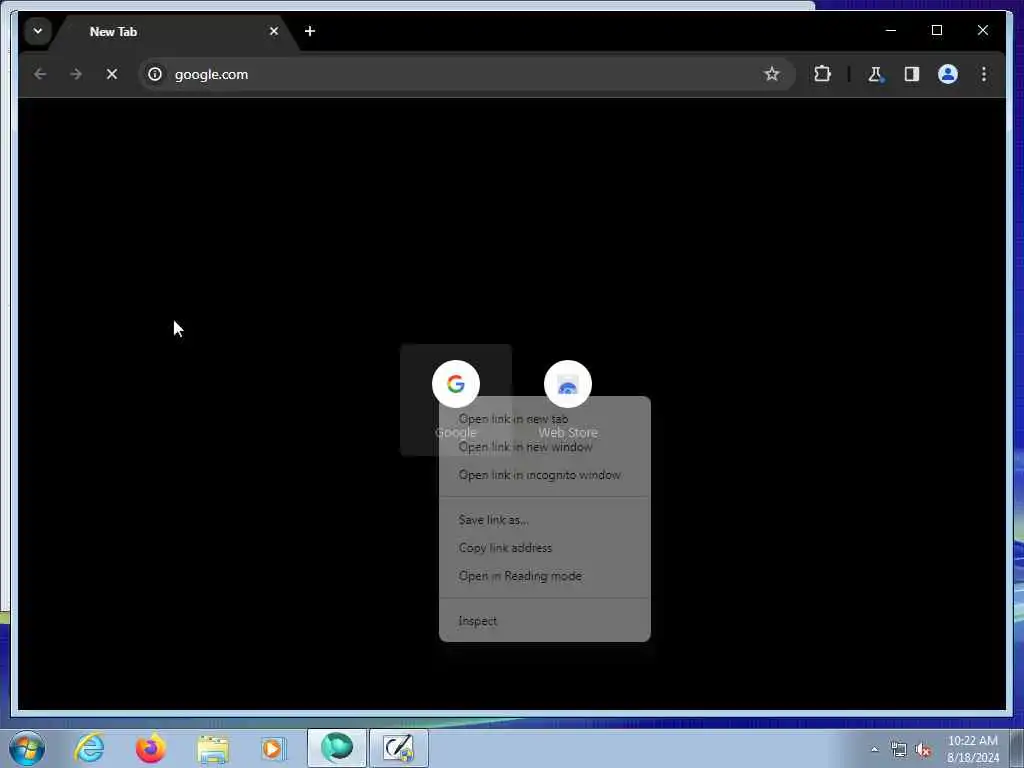Open the clock showing 10:22 AM

pyautogui.click(x=972, y=749)
